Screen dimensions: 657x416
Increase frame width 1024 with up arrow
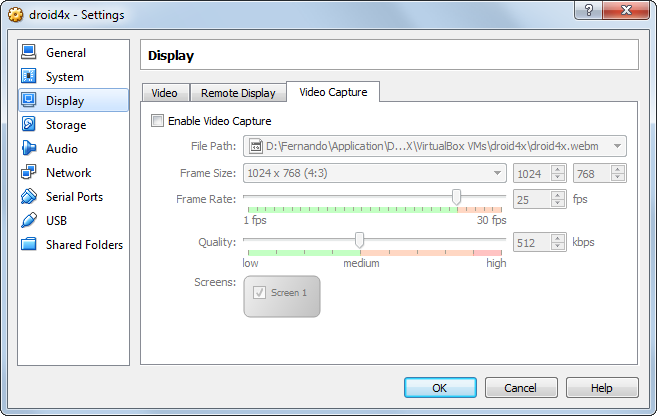click(x=557, y=169)
